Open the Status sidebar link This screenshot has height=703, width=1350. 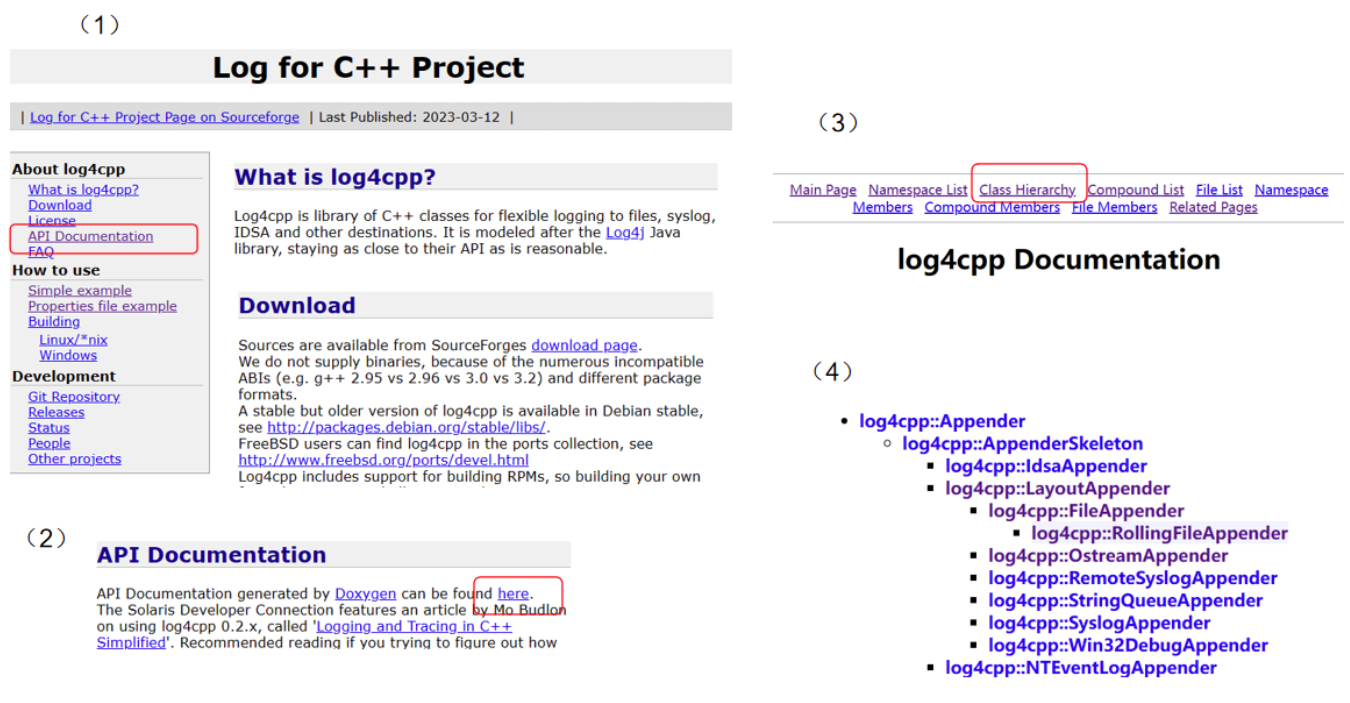click(x=49, y=428)
